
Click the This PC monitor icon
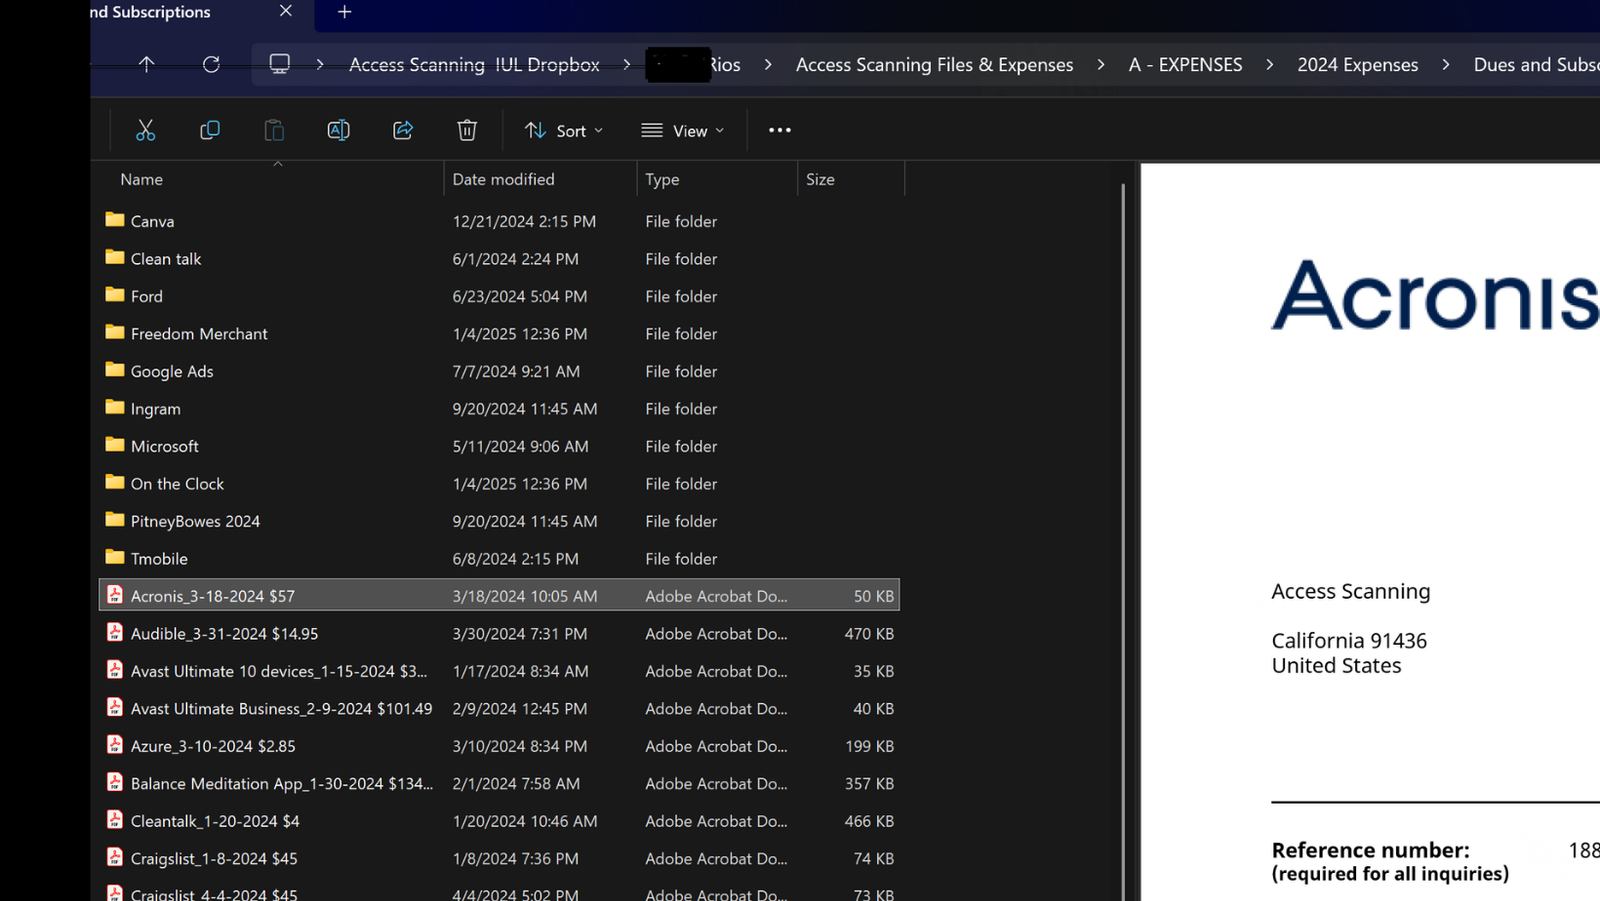280,64
